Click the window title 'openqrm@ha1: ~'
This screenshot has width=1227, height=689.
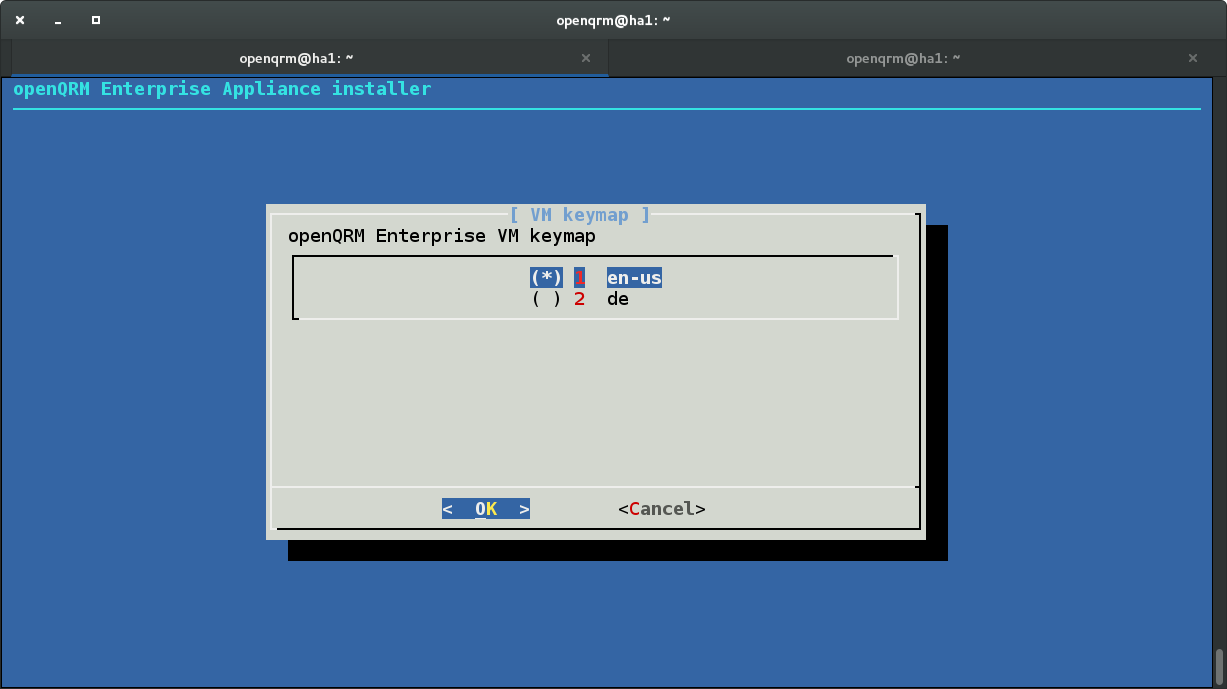point(613,20)
